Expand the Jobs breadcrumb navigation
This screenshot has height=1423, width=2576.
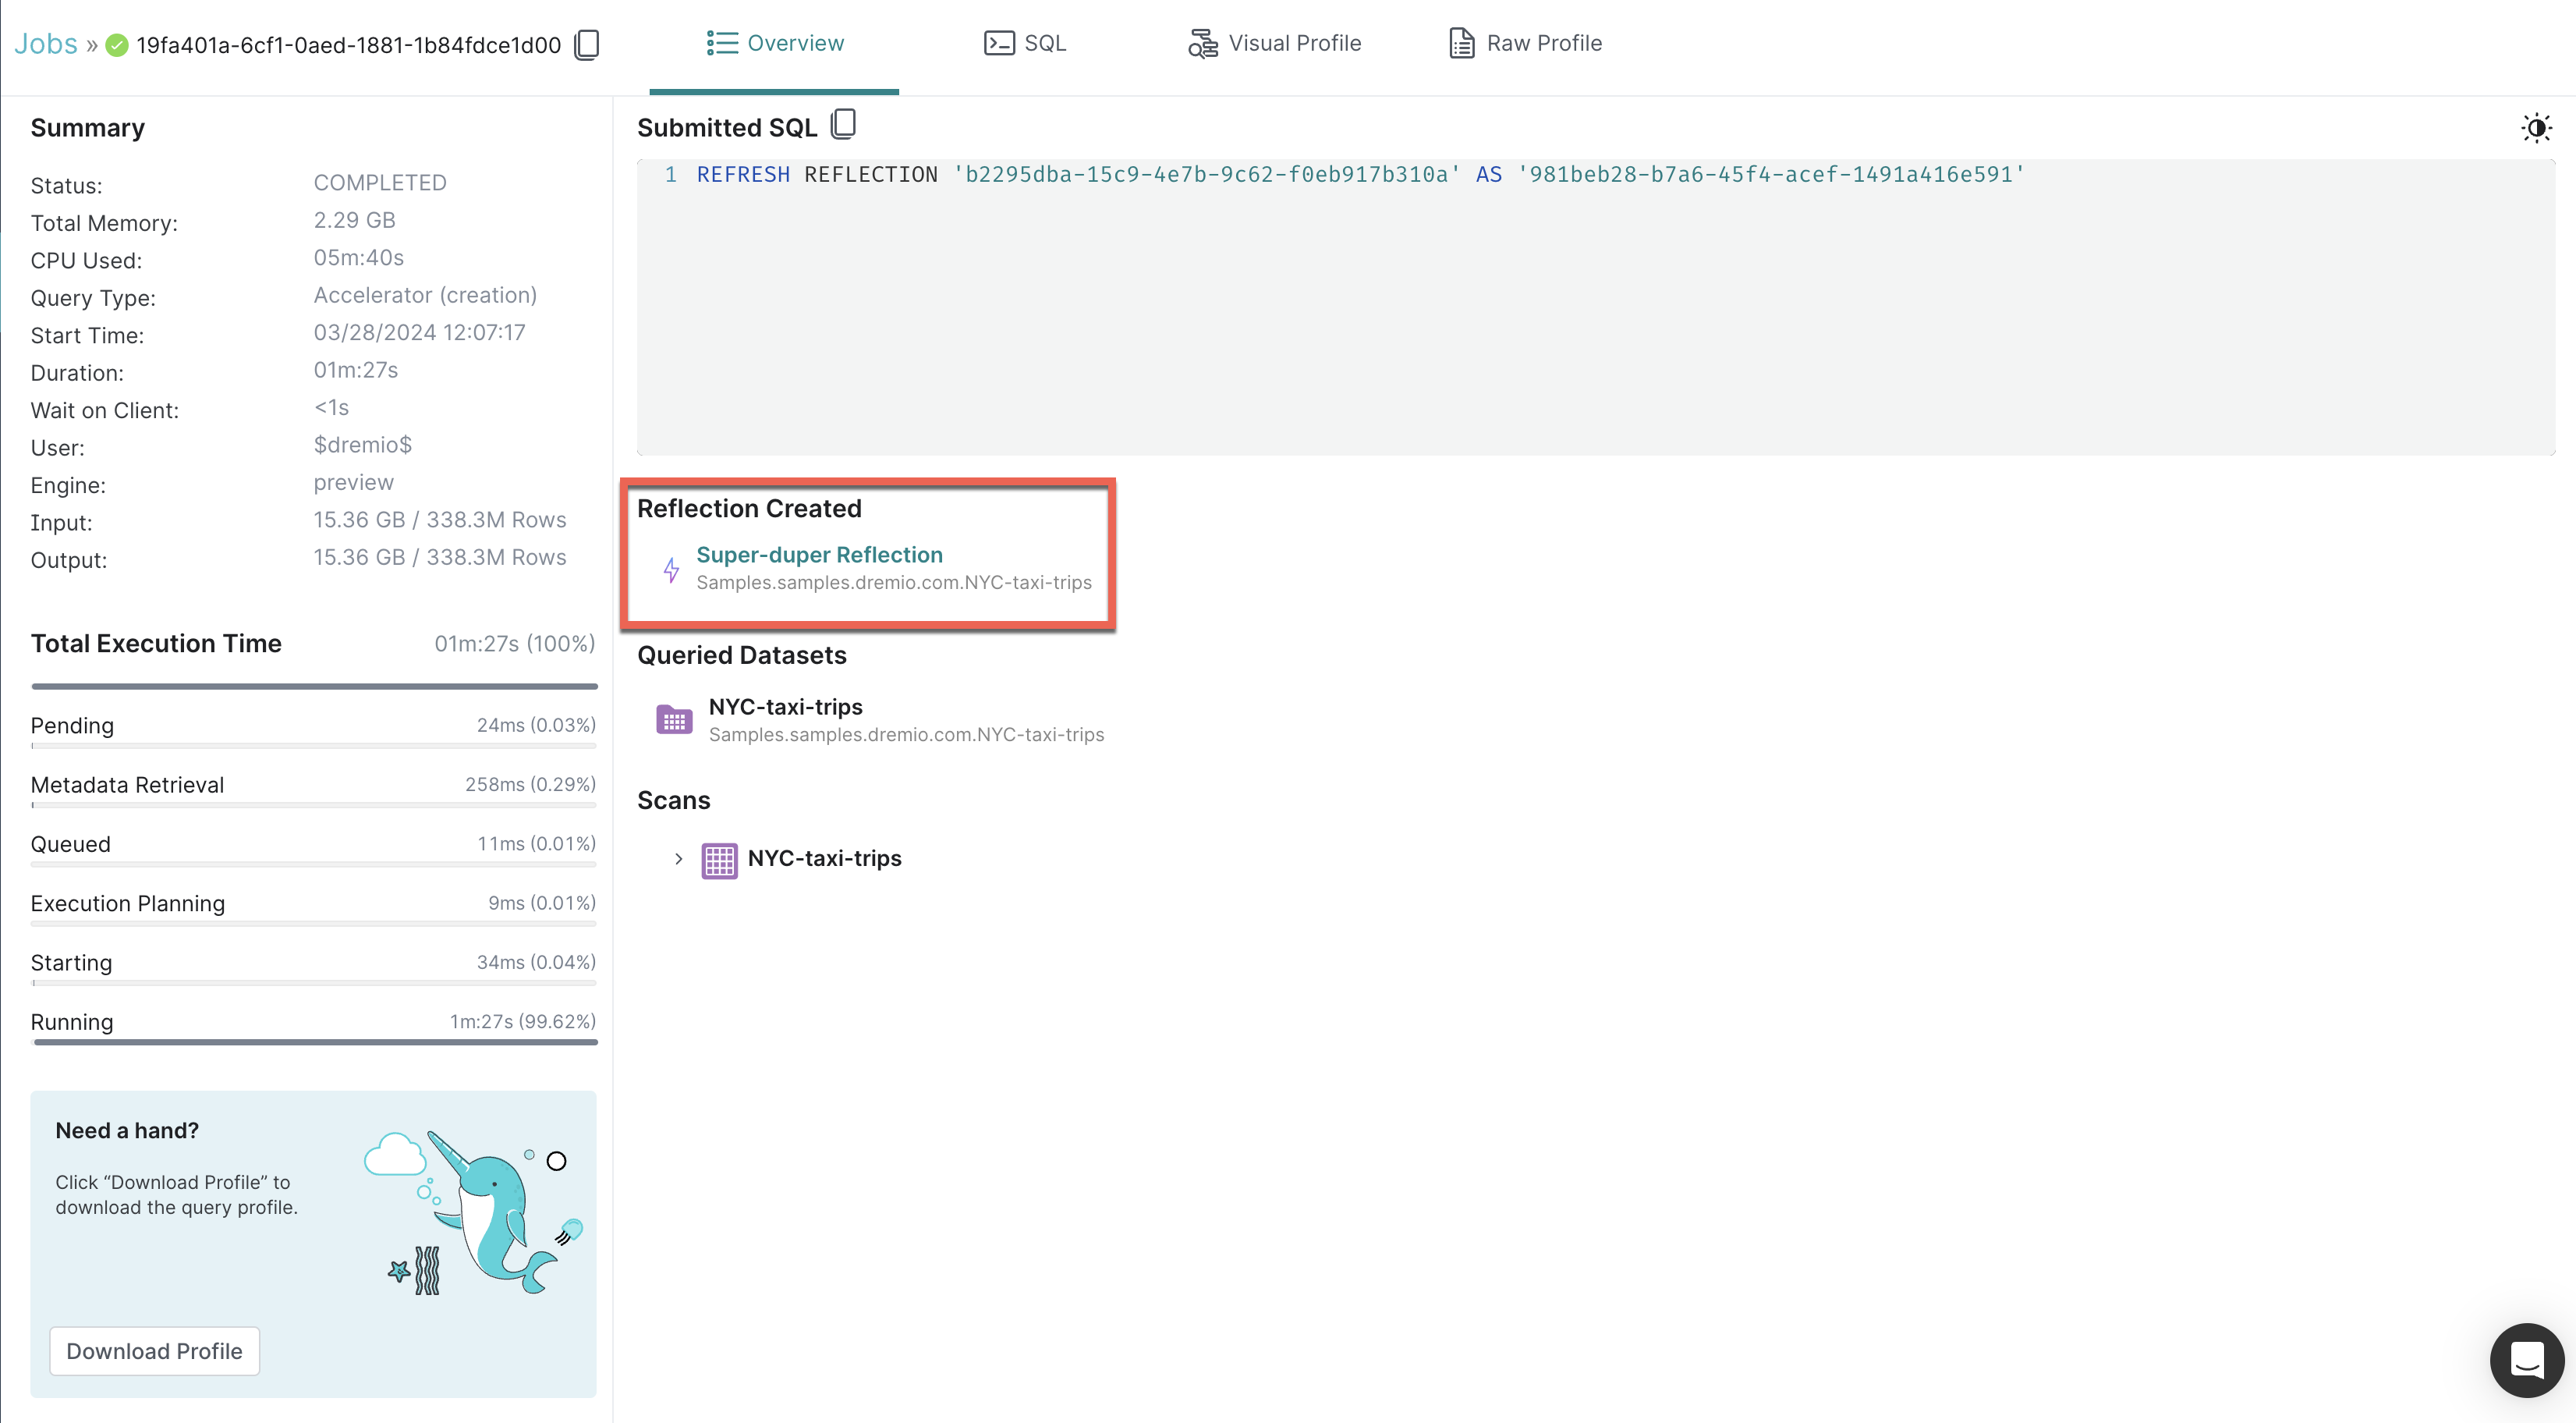[x=46, y=43]
